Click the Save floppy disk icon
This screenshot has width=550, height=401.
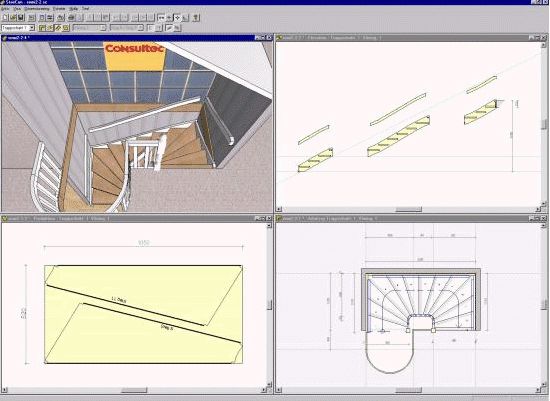point(21,17)
